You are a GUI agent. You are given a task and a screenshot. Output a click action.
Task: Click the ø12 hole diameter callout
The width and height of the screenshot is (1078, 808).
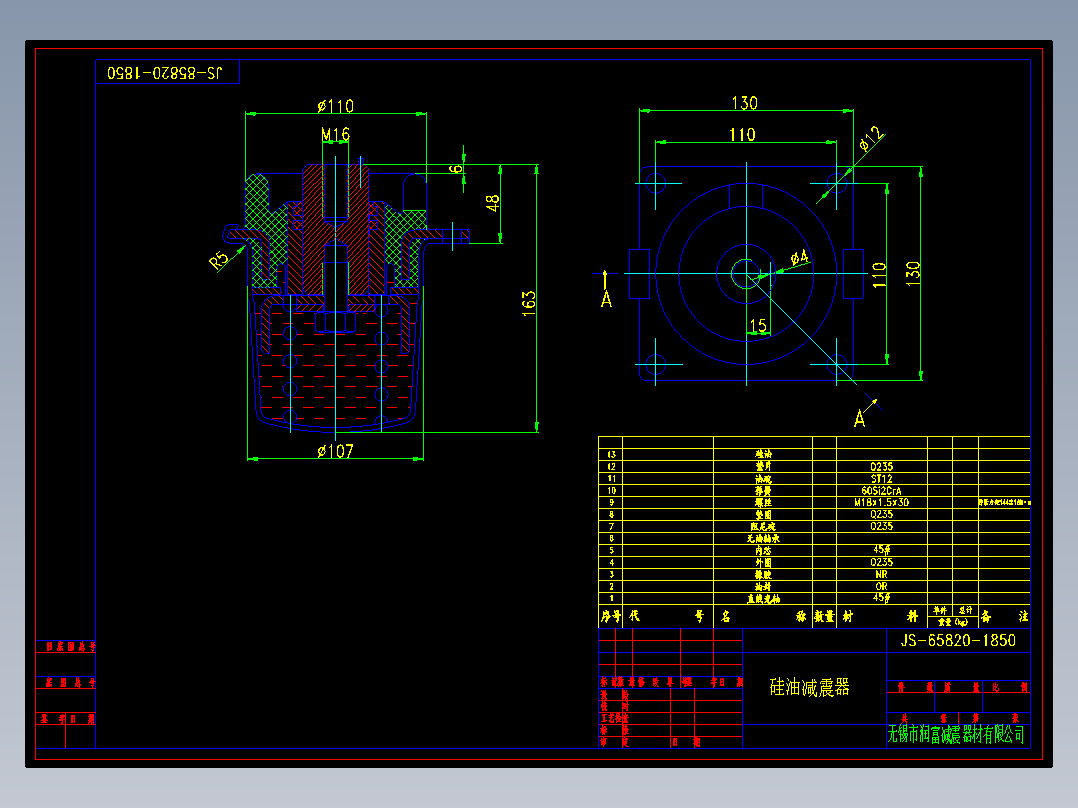(x=871, y=138)
